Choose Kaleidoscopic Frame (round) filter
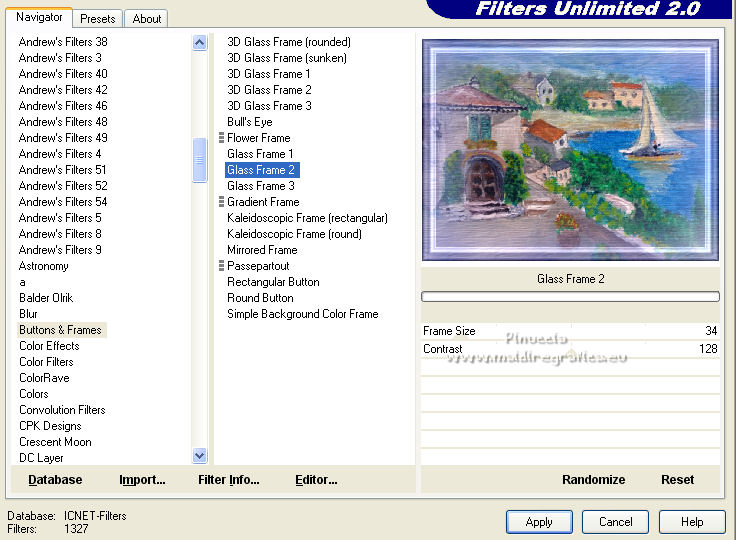Viewport: 736px width, 540px height. [294, 234]
